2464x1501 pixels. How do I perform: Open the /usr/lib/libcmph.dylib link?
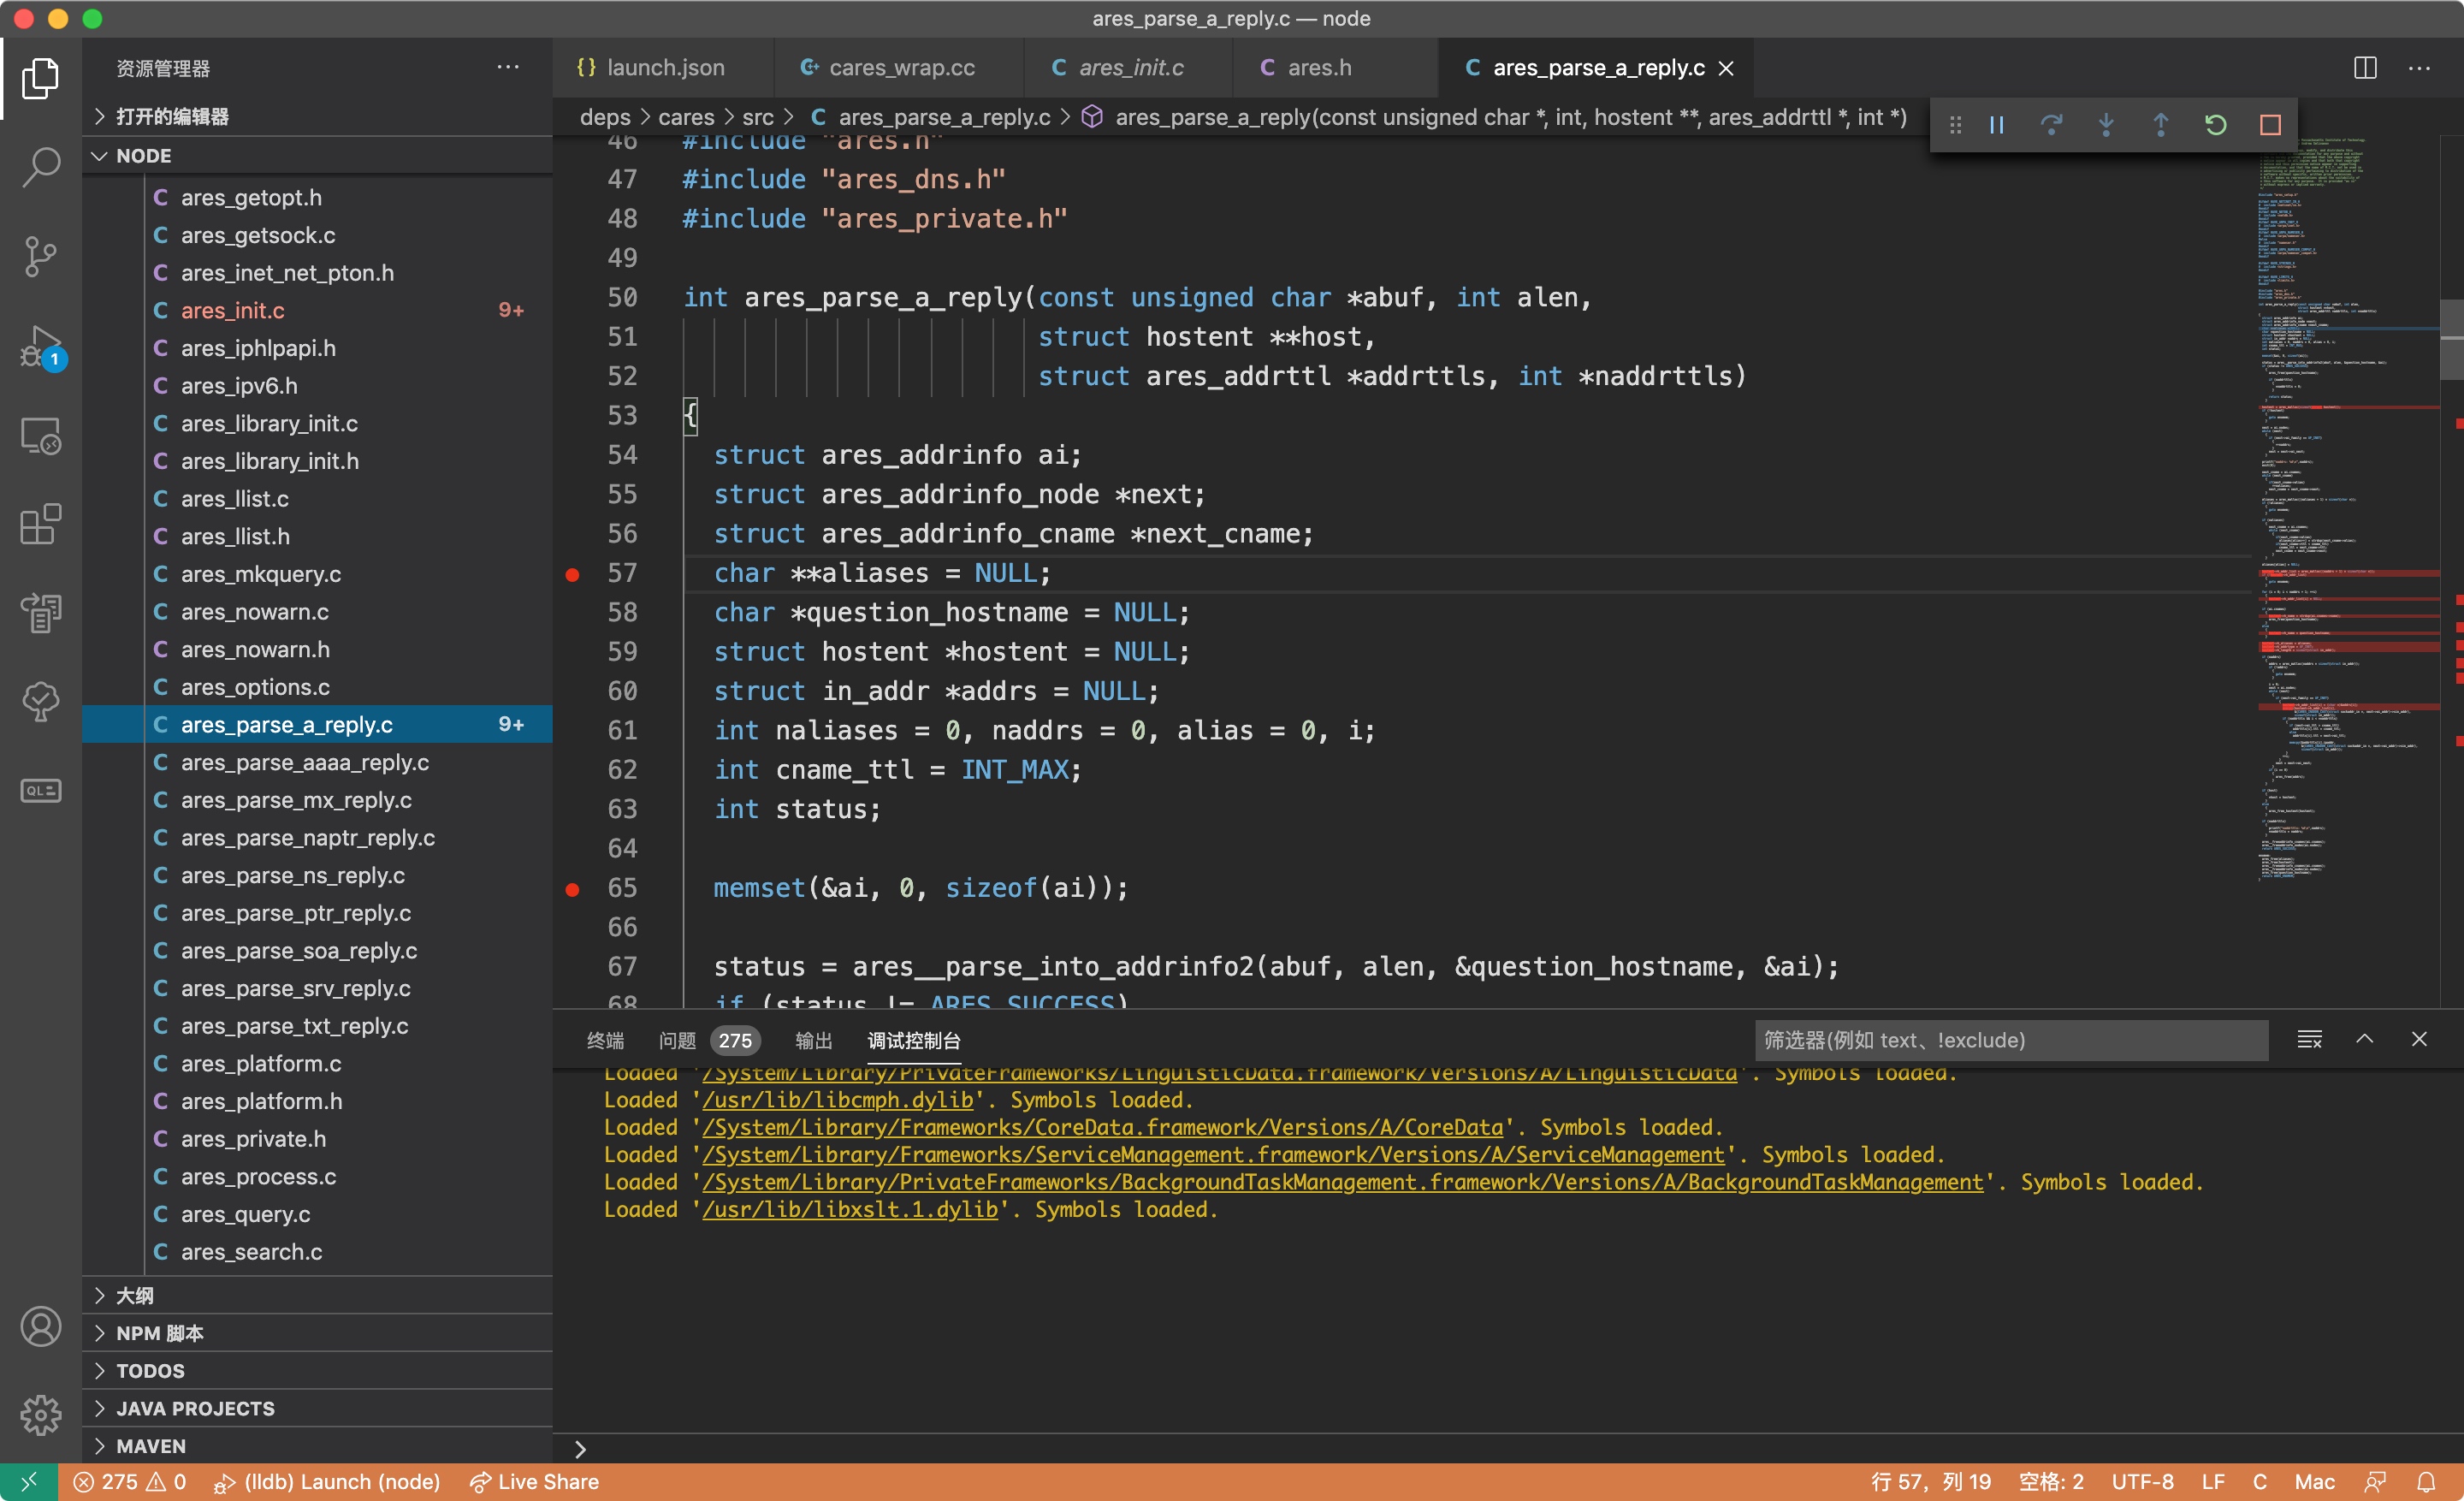[837, 1100]
